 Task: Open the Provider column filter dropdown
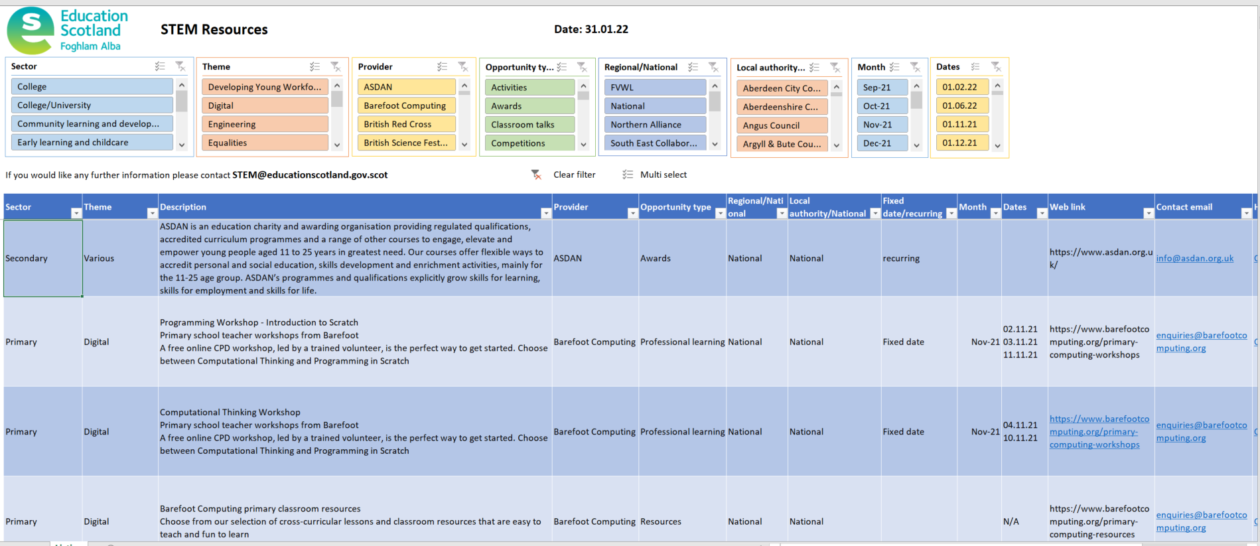point(633,213)
